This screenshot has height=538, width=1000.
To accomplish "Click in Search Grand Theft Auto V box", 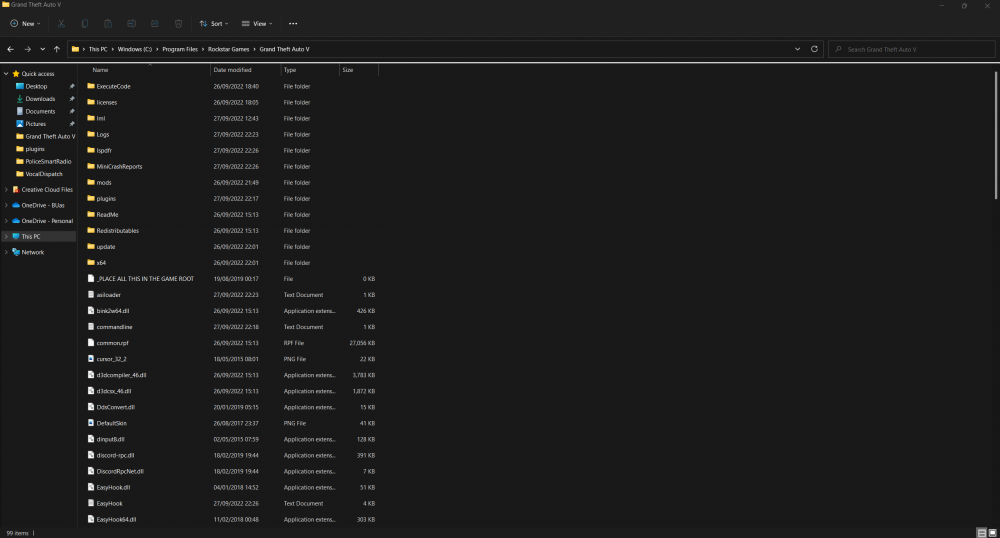I will point(912,49).
